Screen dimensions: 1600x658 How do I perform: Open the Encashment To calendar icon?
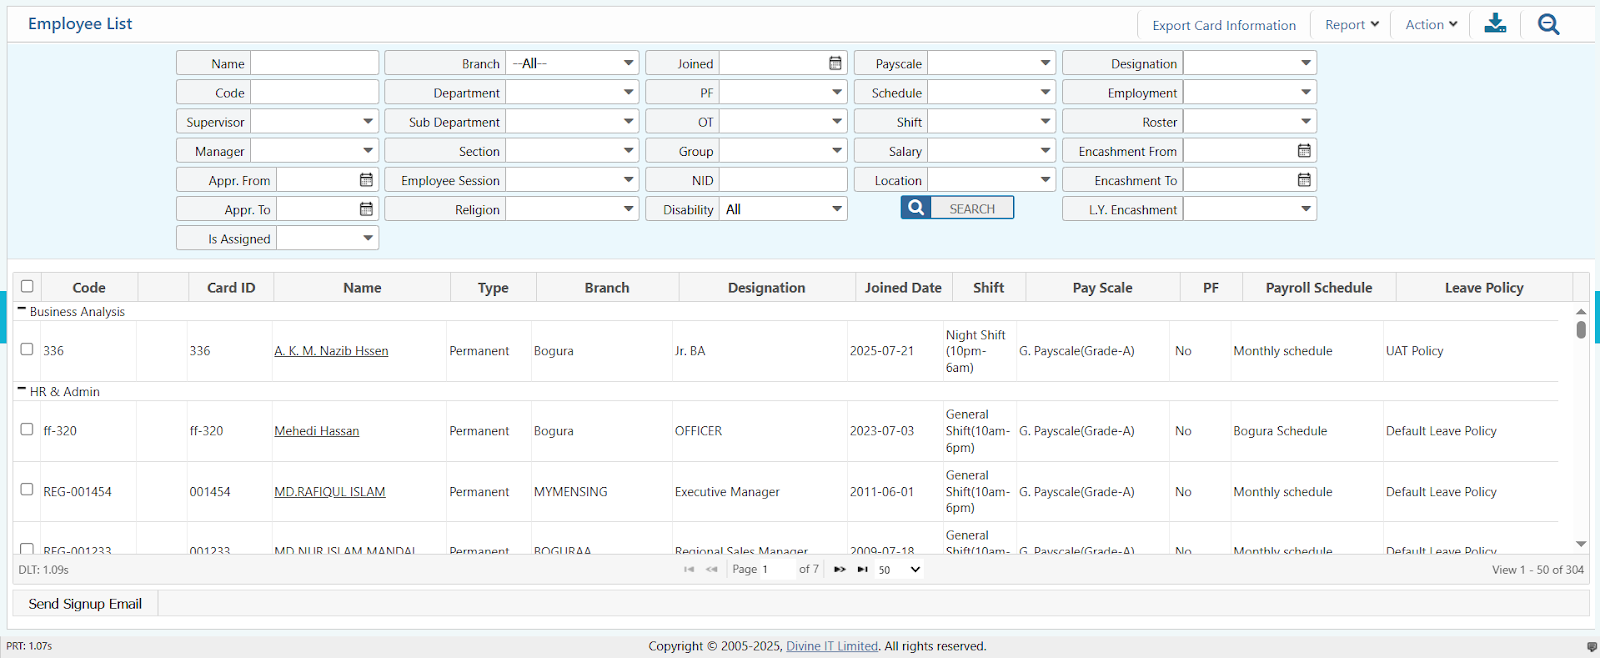pos(1304,180)
